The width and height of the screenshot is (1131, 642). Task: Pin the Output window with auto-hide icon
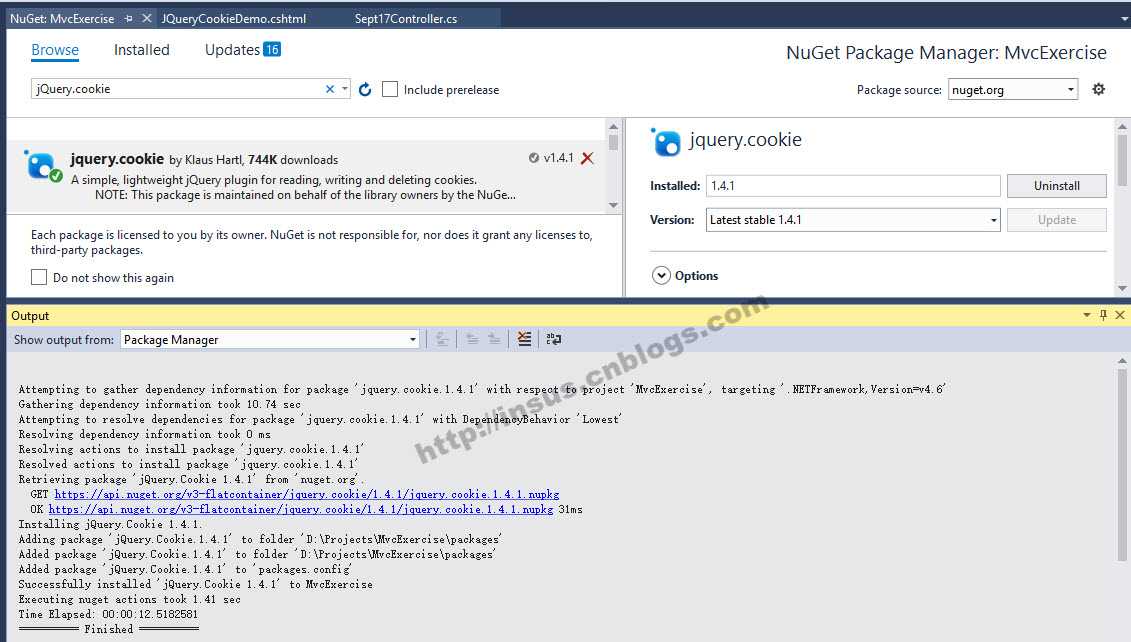point(1103,315)
